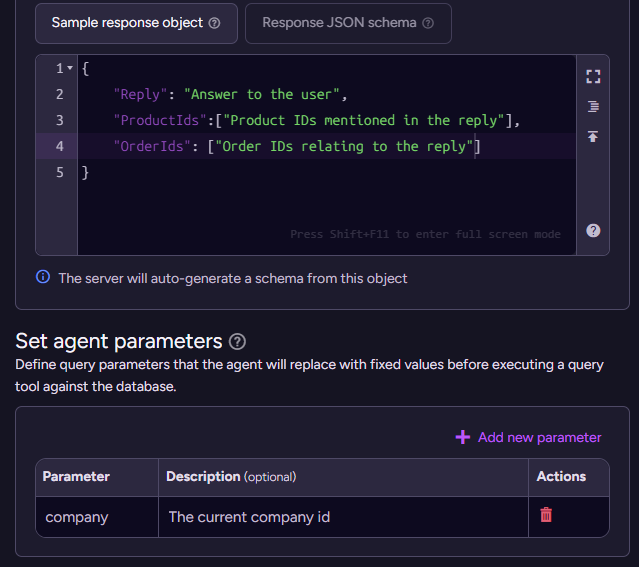The width and height of the screenshot is (639, 567).
Task: Click the company parameter name field
Action: click(96, 517)
